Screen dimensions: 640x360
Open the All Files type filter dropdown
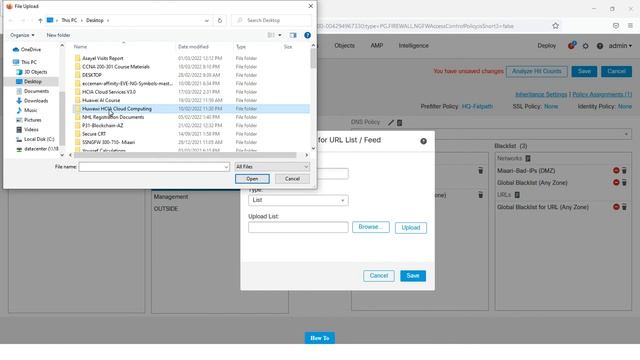pyautogui.click(x=272, y=167)
